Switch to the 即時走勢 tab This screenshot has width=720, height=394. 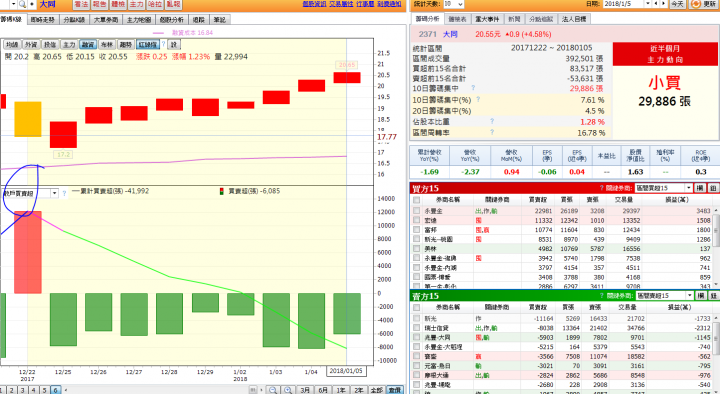click(x=42, y=20)
